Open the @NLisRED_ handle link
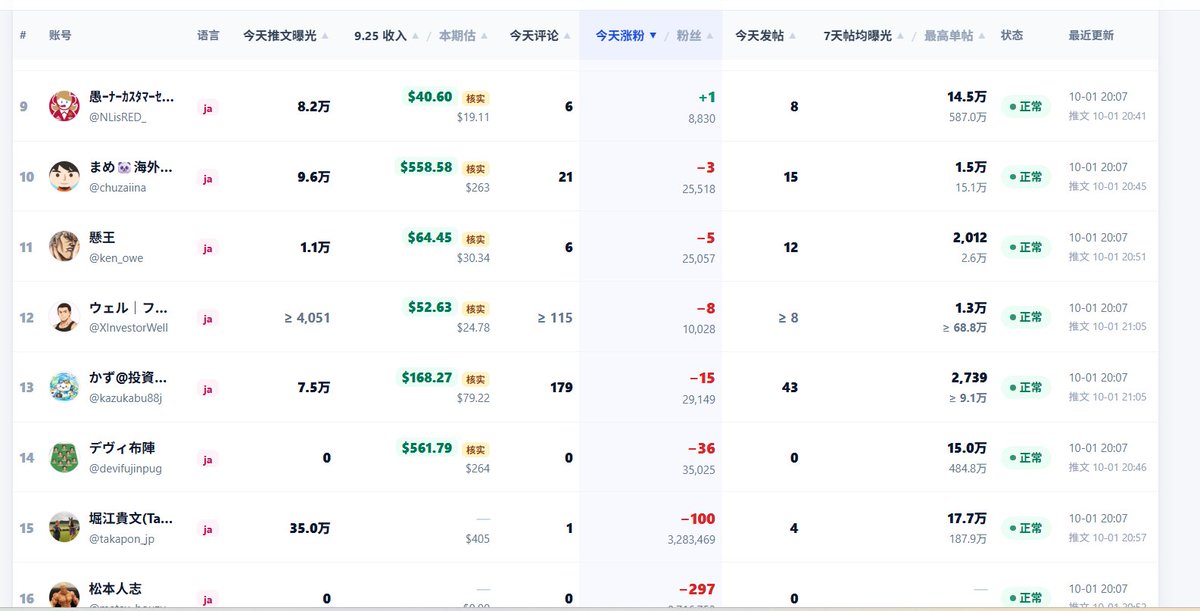Viewport: 1200px width, 611px height. click(x=118, y=118)
